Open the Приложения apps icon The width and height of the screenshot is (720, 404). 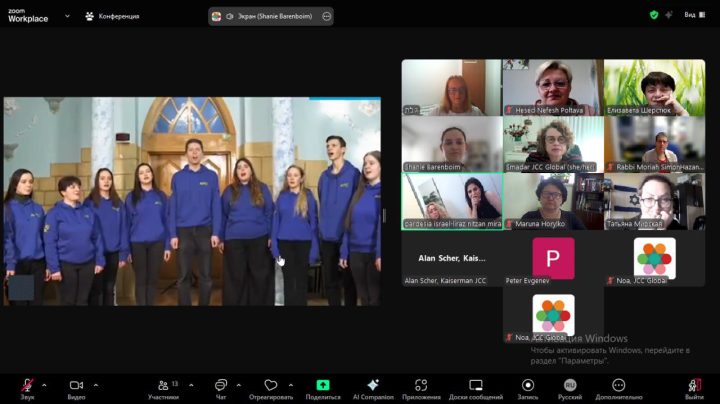pos(421,388)
